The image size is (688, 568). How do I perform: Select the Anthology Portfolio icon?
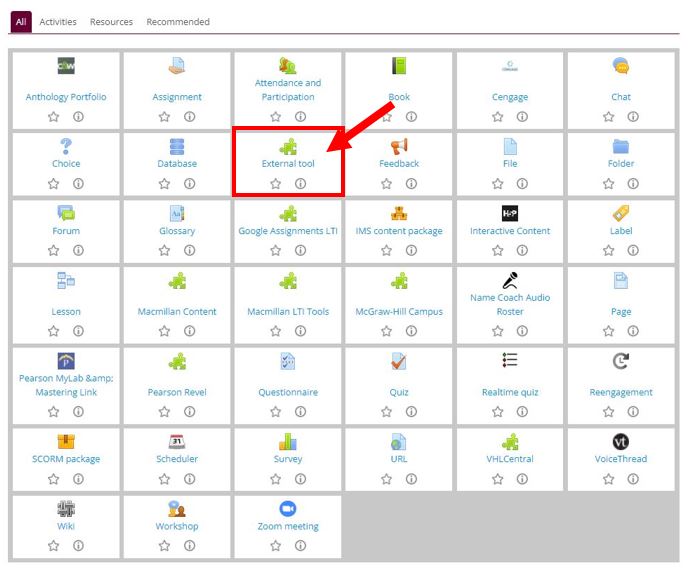click(x=66, y=66)
